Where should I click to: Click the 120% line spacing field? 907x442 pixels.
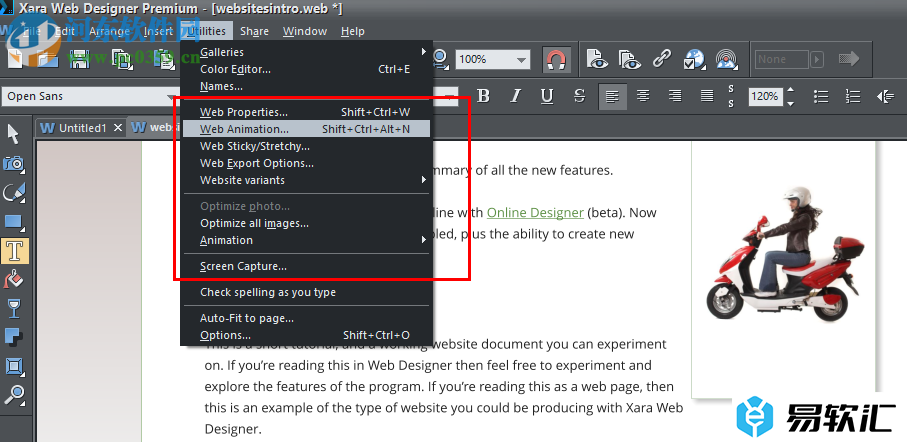(764, 96)
